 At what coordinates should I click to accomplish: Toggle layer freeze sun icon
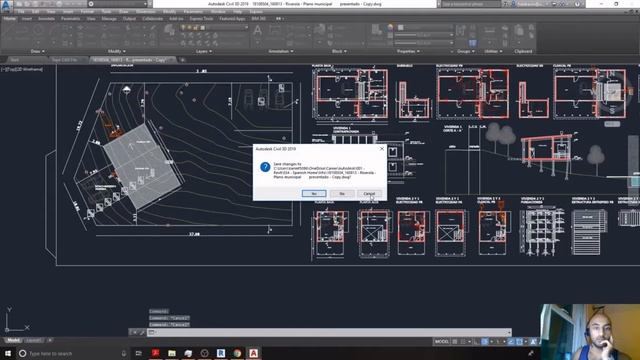189,28
